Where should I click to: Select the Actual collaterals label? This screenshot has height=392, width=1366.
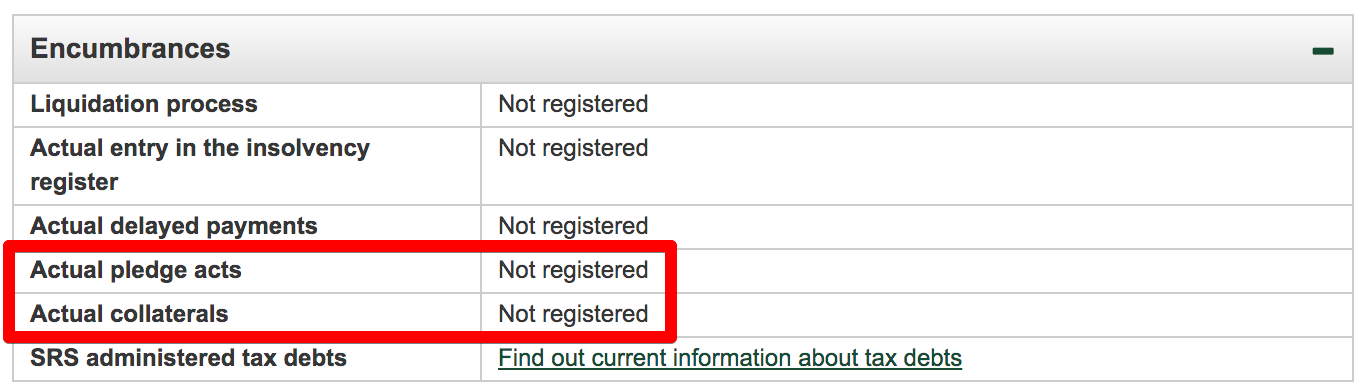pos(129,314)
